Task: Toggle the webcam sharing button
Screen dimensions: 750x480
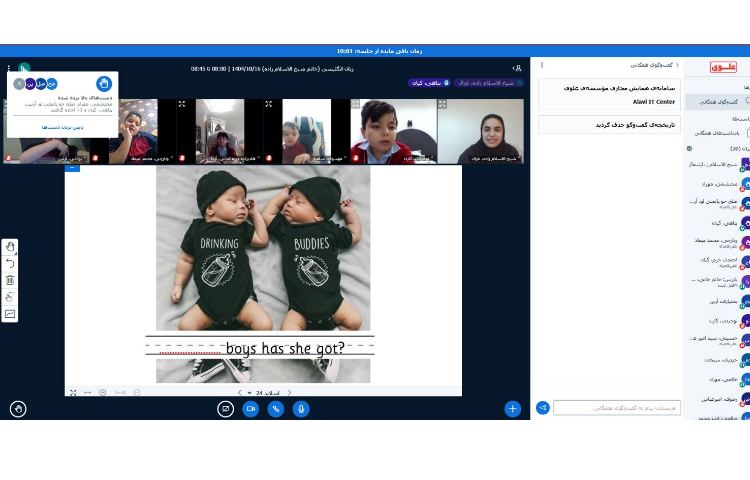Action: pyautogui.click(x=251, y=408)
